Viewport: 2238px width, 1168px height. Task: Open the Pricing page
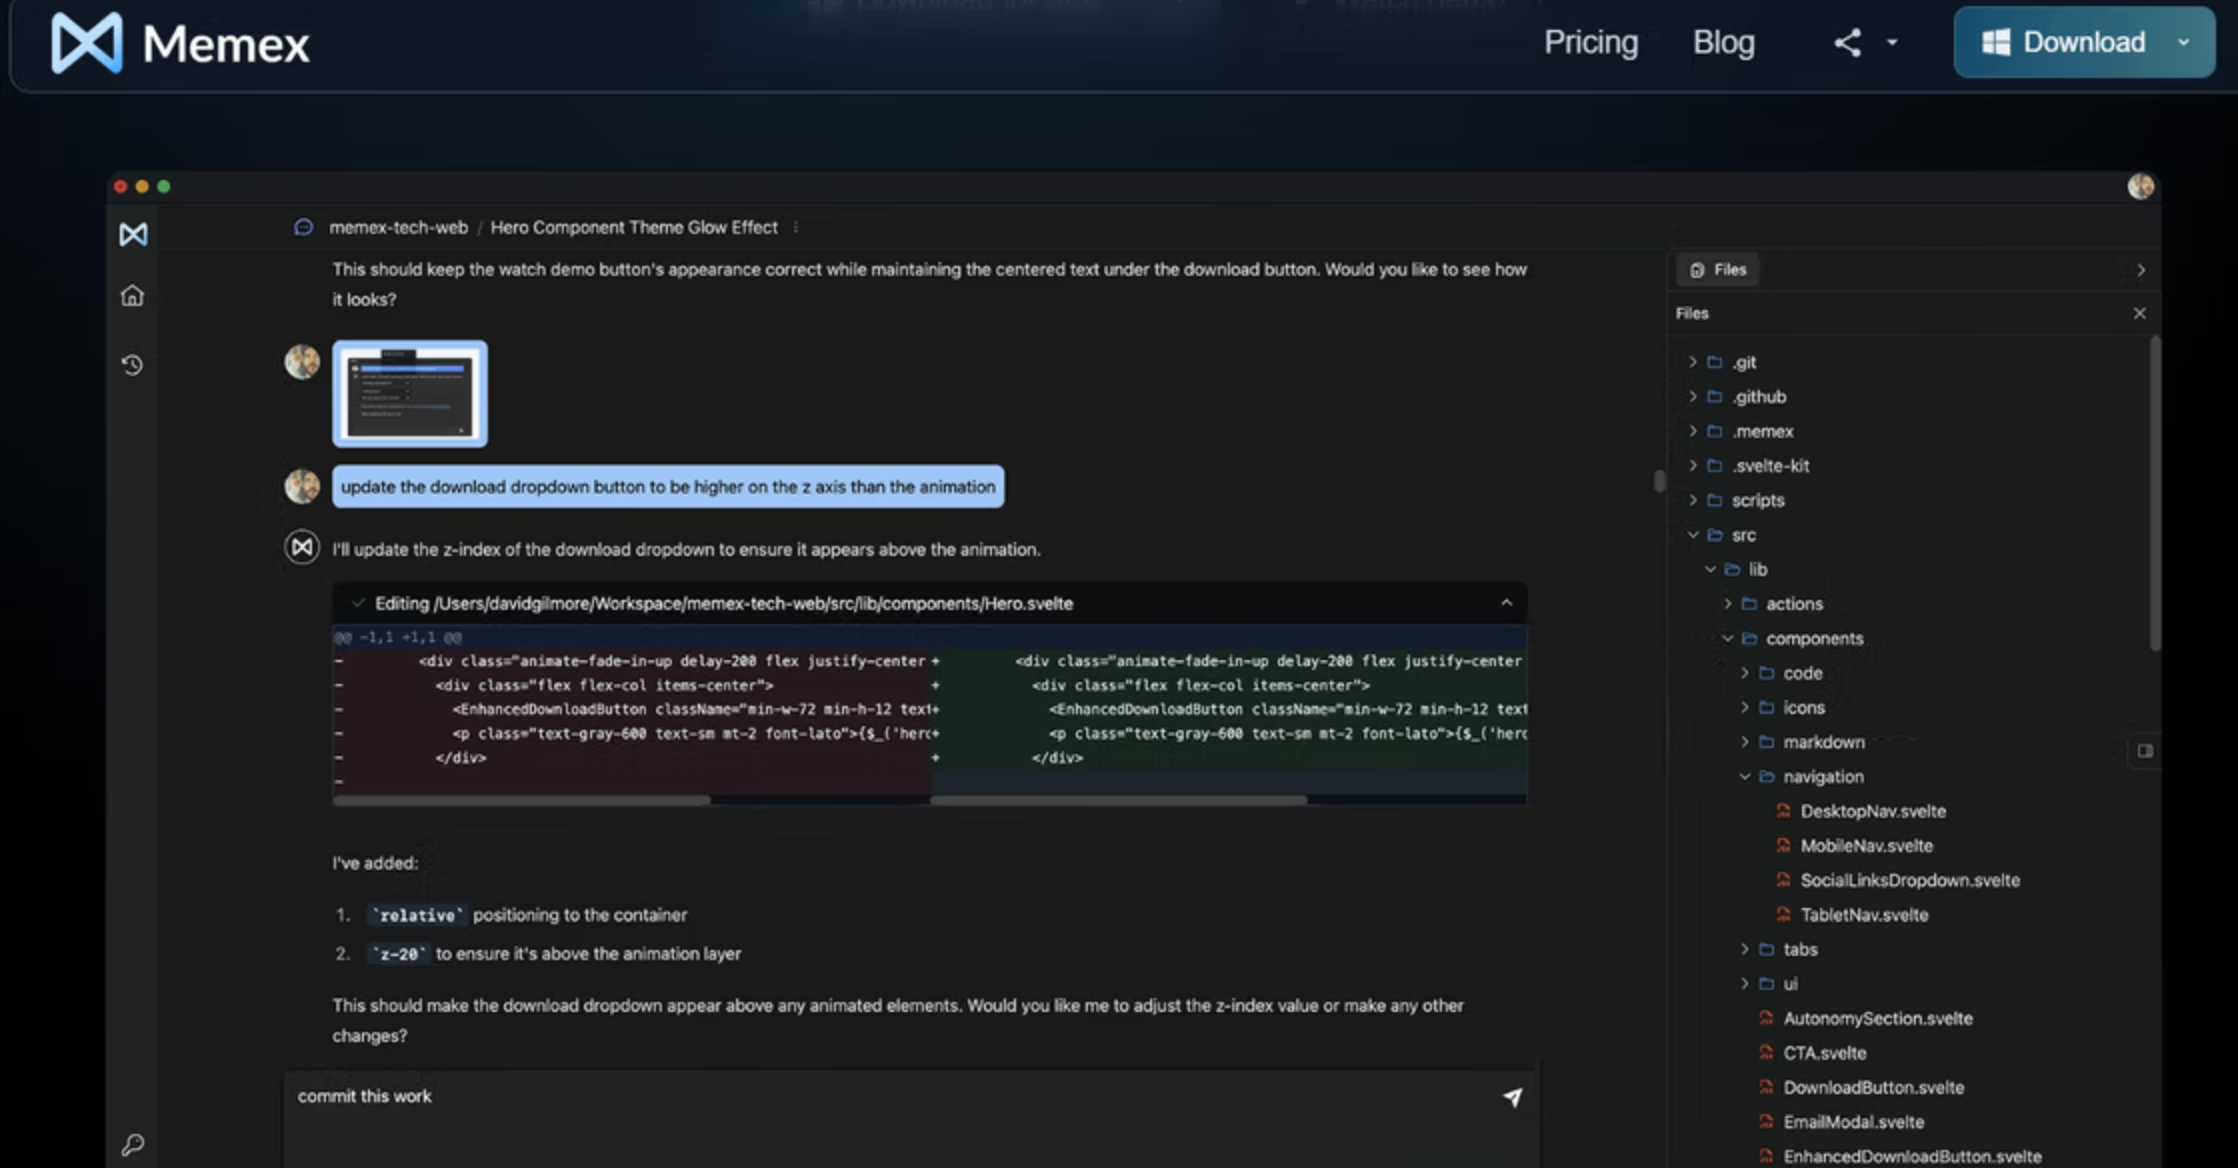tap(1591, 42)
